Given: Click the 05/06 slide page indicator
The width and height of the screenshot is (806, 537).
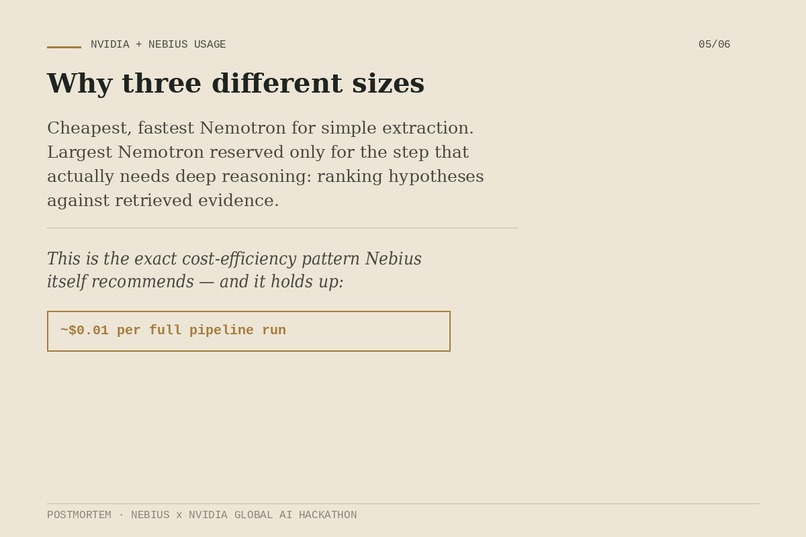Looking at the screenshot, I should pos(714,45).
